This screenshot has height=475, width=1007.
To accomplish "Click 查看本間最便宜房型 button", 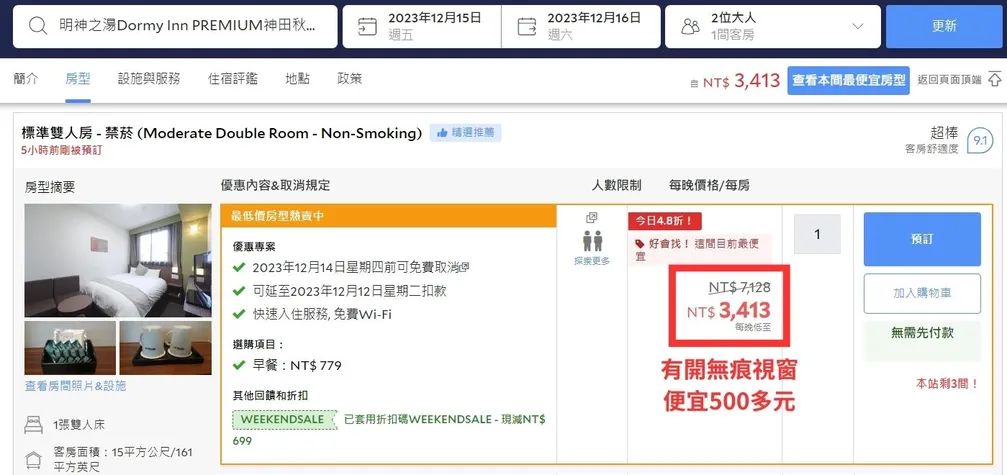I will point(848,81).
